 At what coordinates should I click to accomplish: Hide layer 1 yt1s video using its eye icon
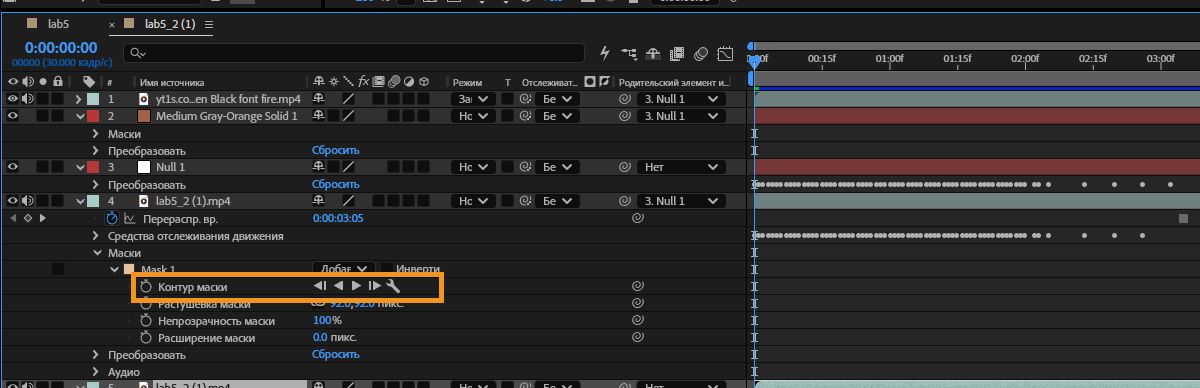13,99
